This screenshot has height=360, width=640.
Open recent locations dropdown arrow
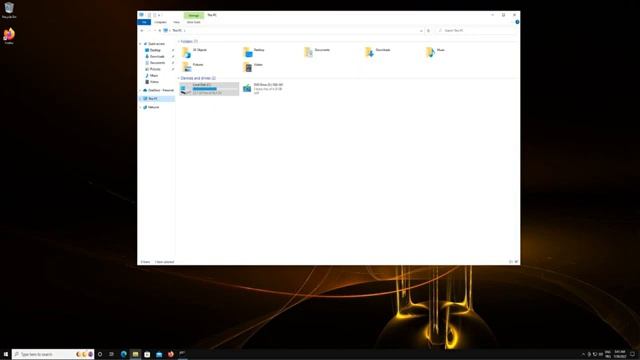click(155, 31)
